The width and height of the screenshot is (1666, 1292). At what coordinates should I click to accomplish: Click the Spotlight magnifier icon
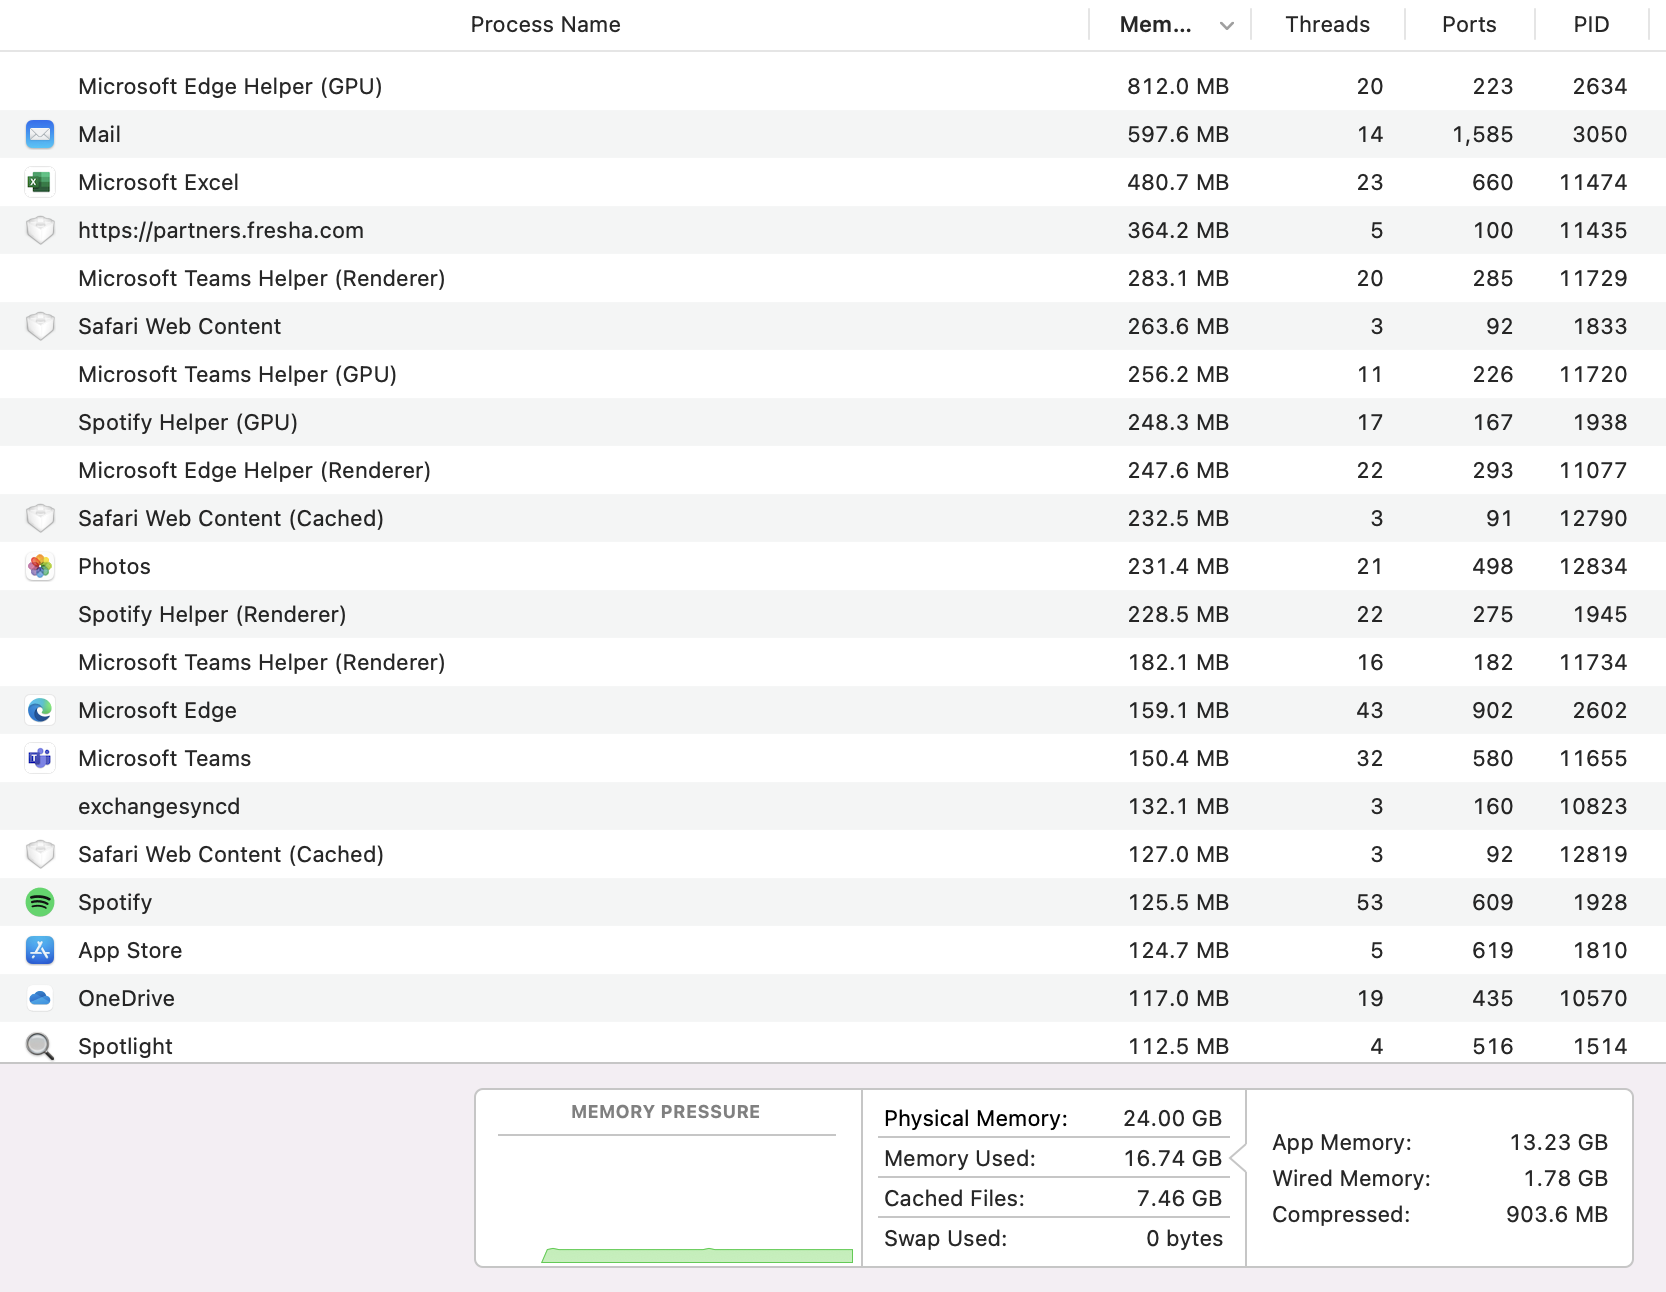pyautogui.click(x=40, y=1046)
